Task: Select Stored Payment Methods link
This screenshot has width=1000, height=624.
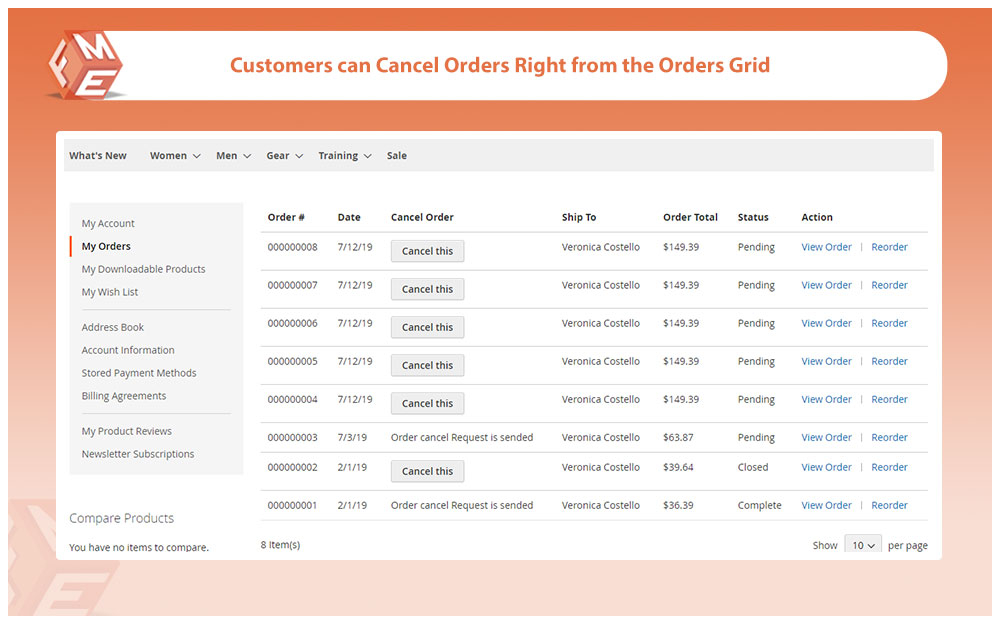Action: 139,373
